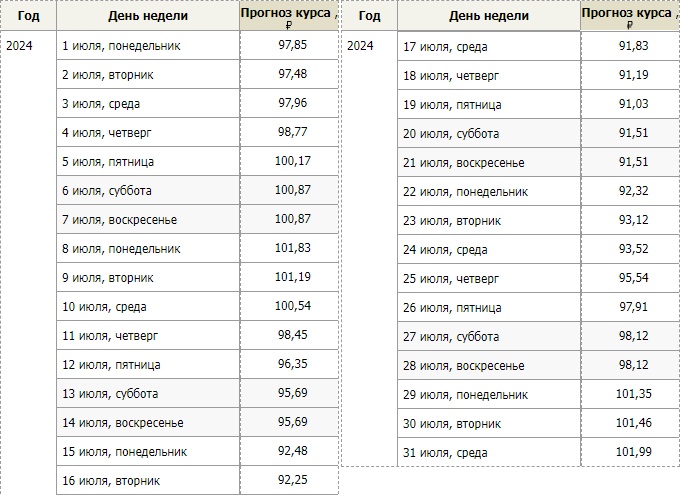Click the '5 июля, пятница' row label
The height and width of the screenshot is (495, 680).
point(108,162)
